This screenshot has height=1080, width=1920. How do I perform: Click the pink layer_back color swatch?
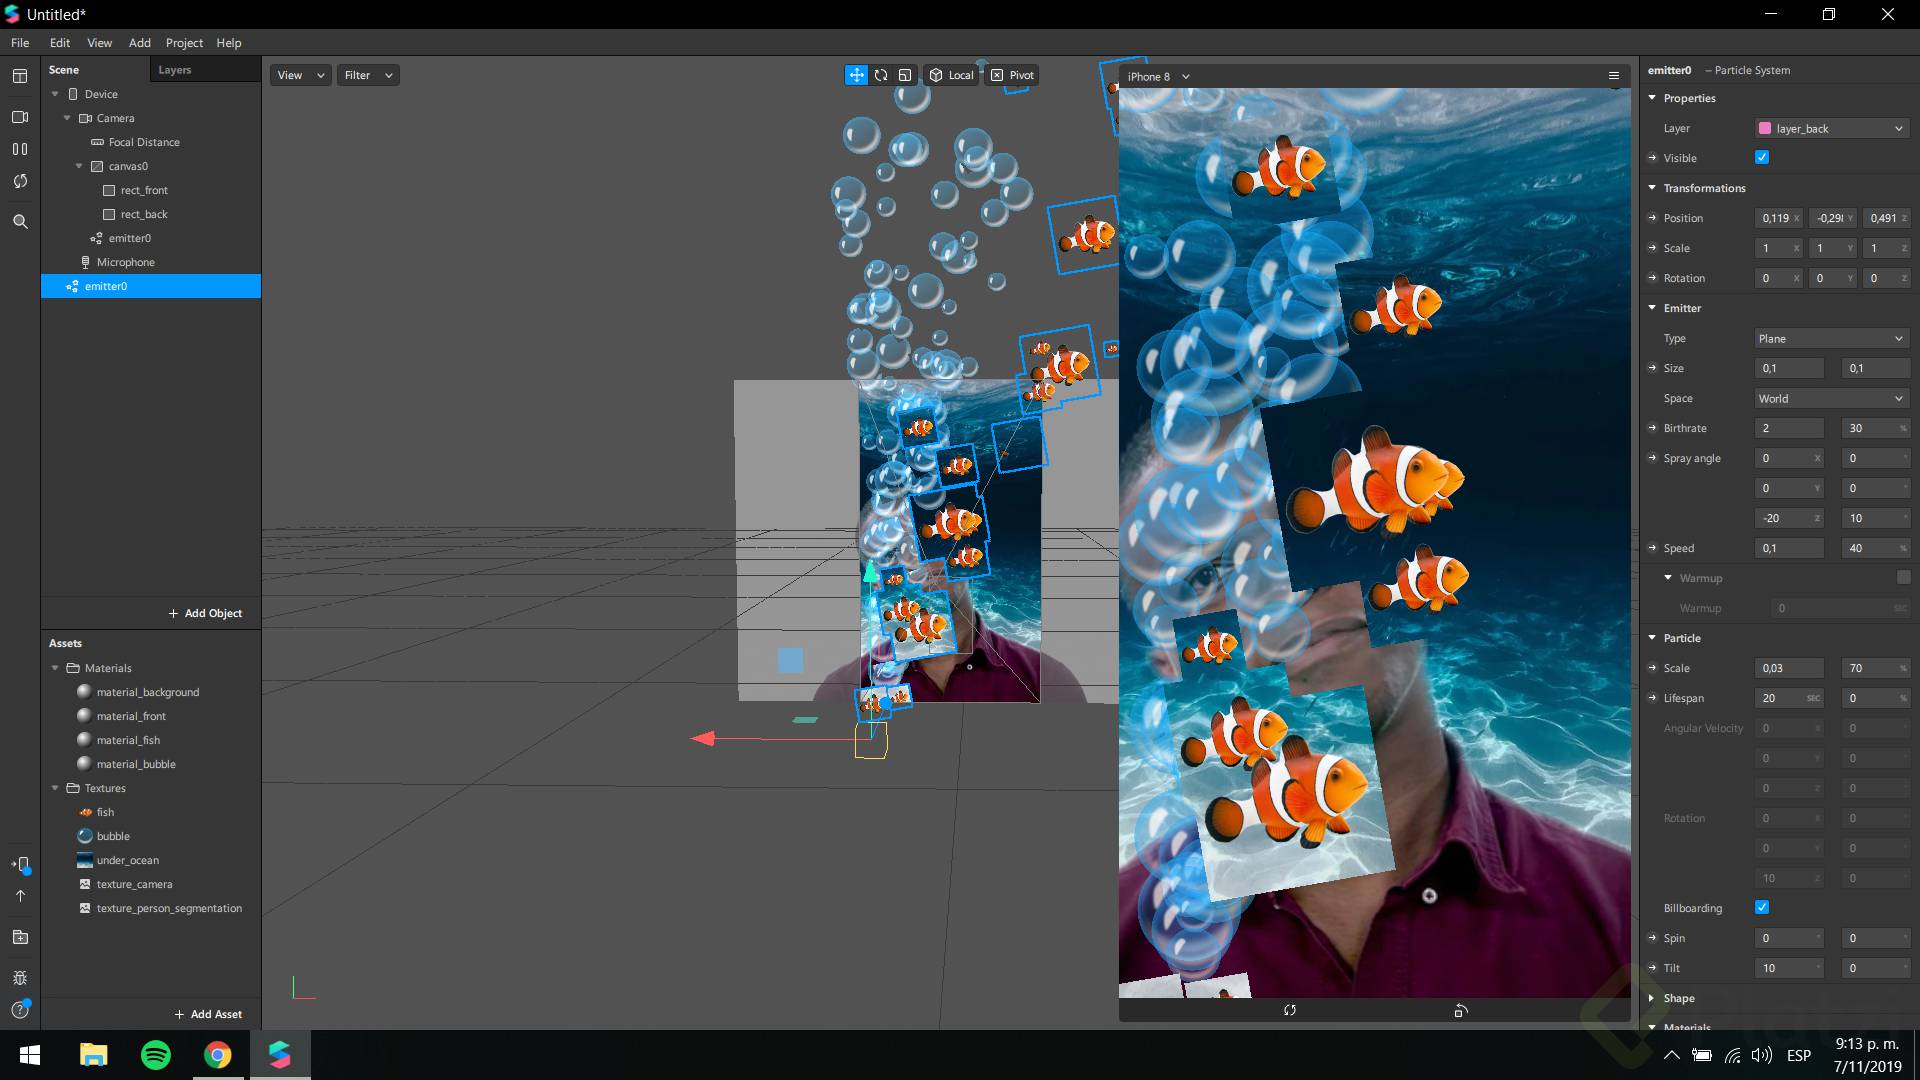pyautogui.click(x=1765, y=128)
